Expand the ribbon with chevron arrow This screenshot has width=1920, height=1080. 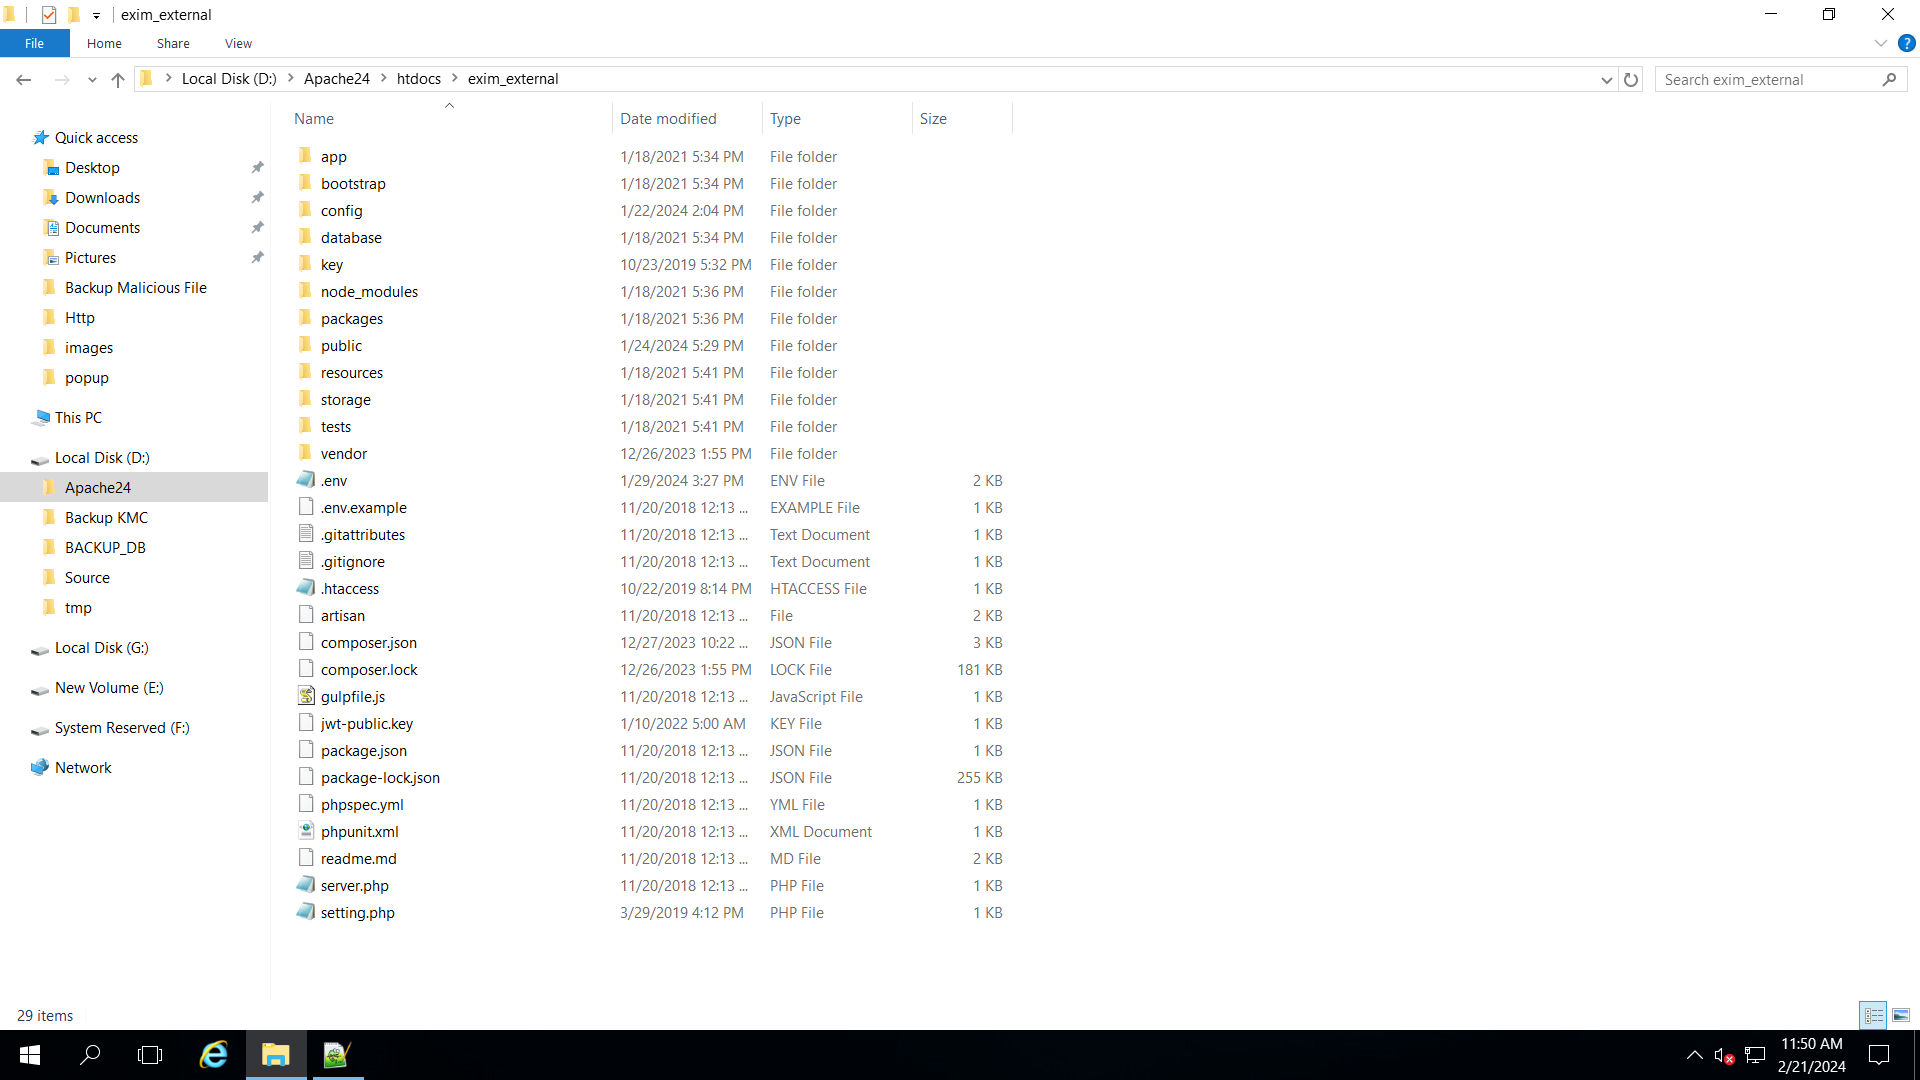click(x=1880, y=43)
